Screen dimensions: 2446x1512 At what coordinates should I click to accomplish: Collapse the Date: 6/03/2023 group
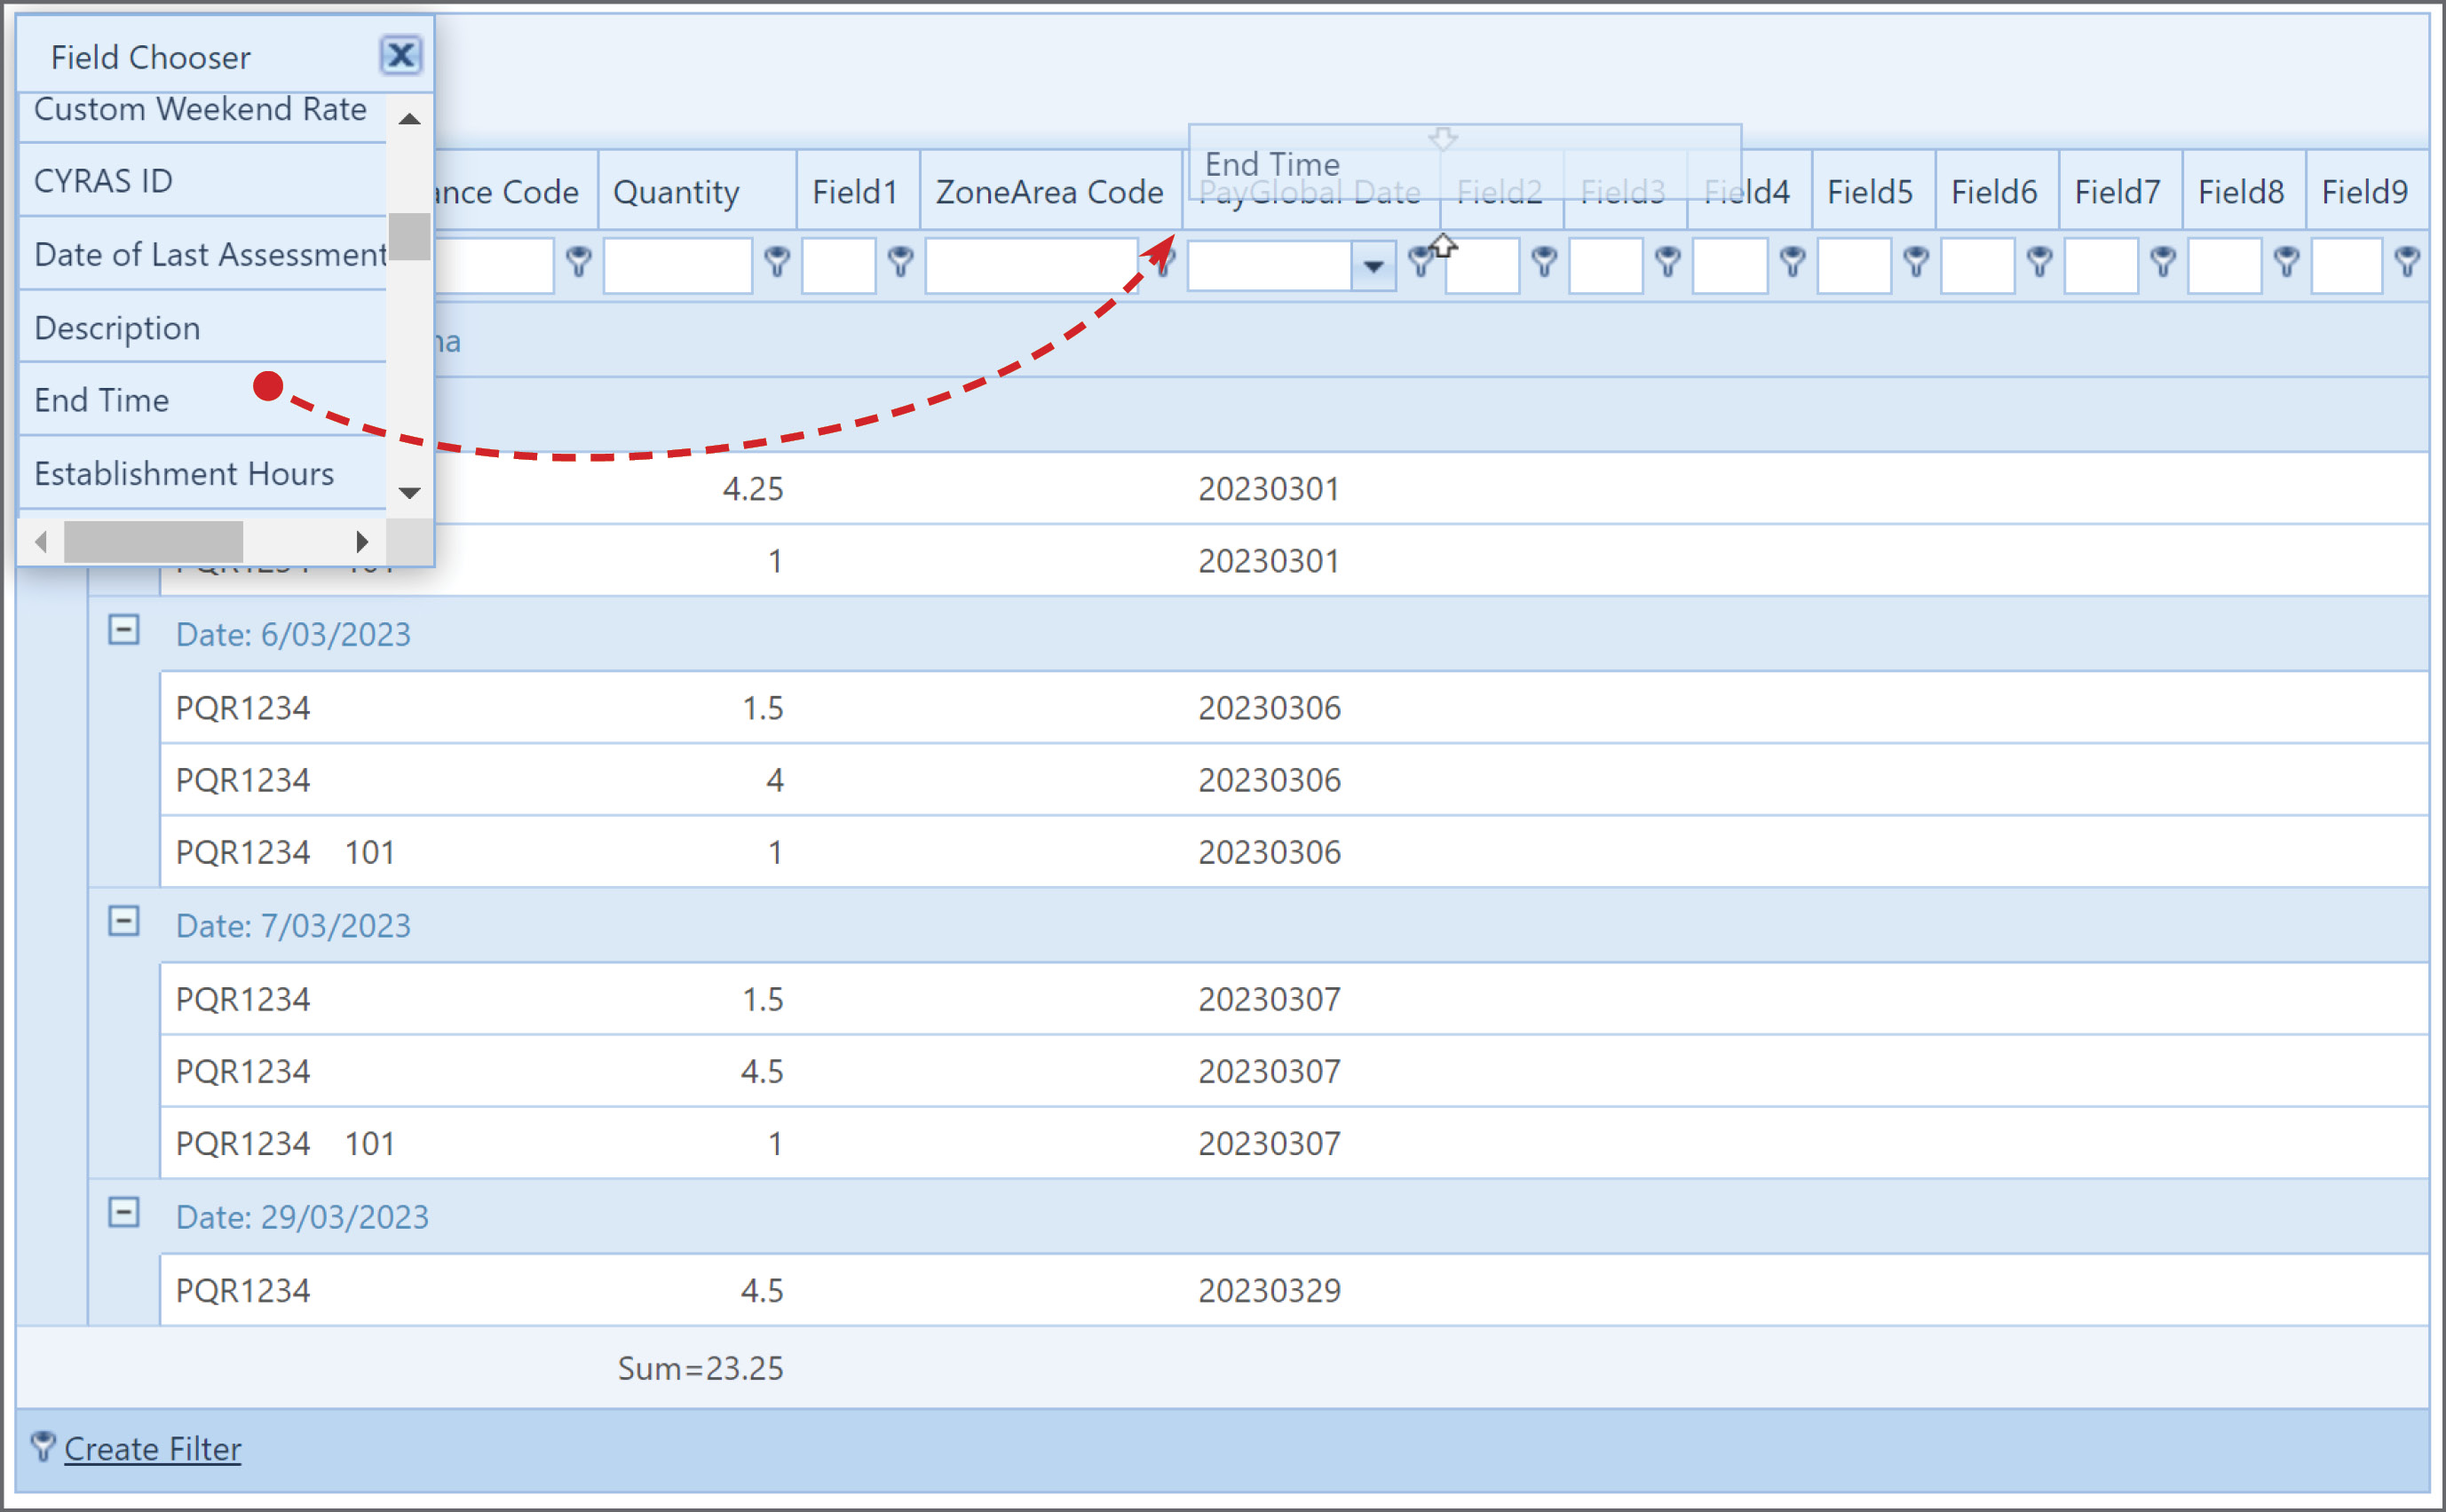[124, 630]
